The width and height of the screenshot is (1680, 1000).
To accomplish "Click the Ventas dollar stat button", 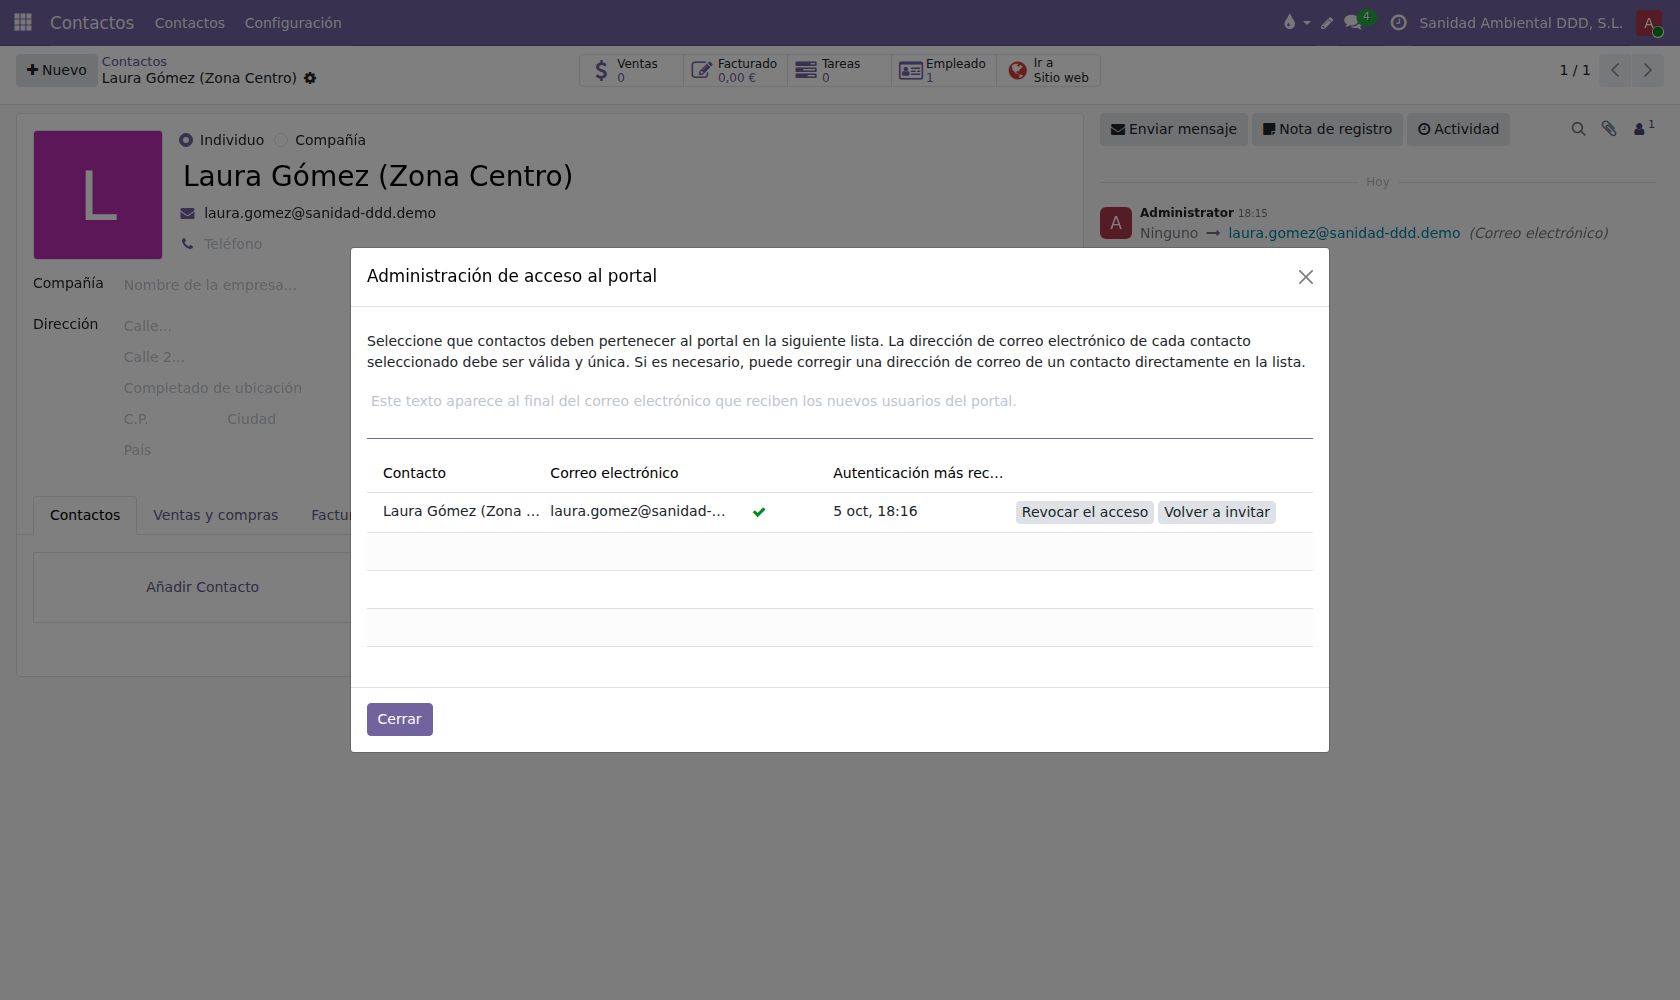I will 631,70.
